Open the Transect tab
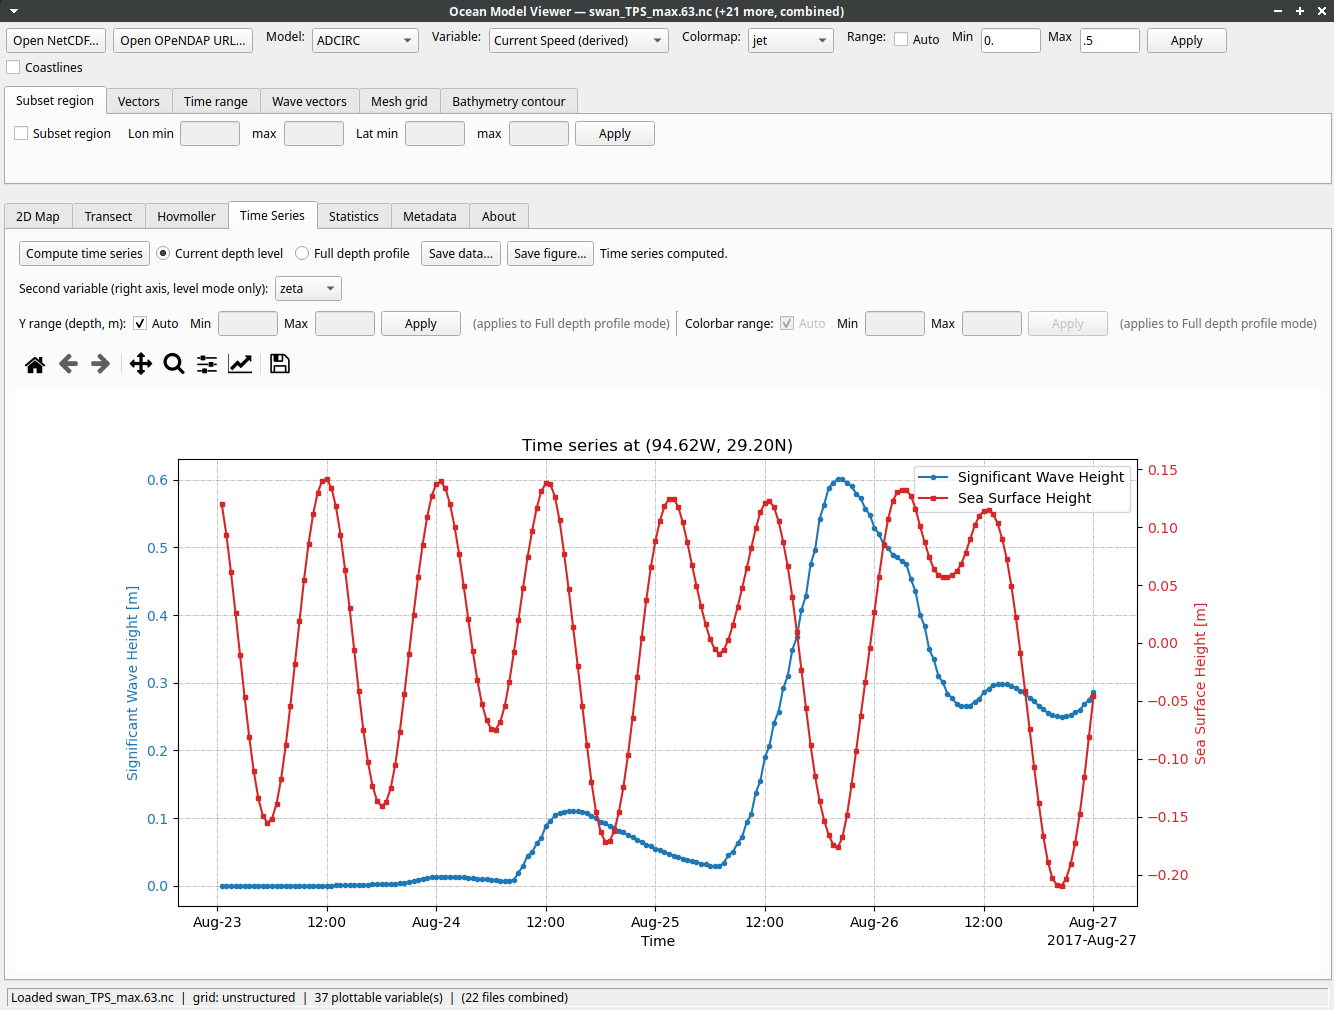This screenshot has width=1334, height=1010. [108, 216]
